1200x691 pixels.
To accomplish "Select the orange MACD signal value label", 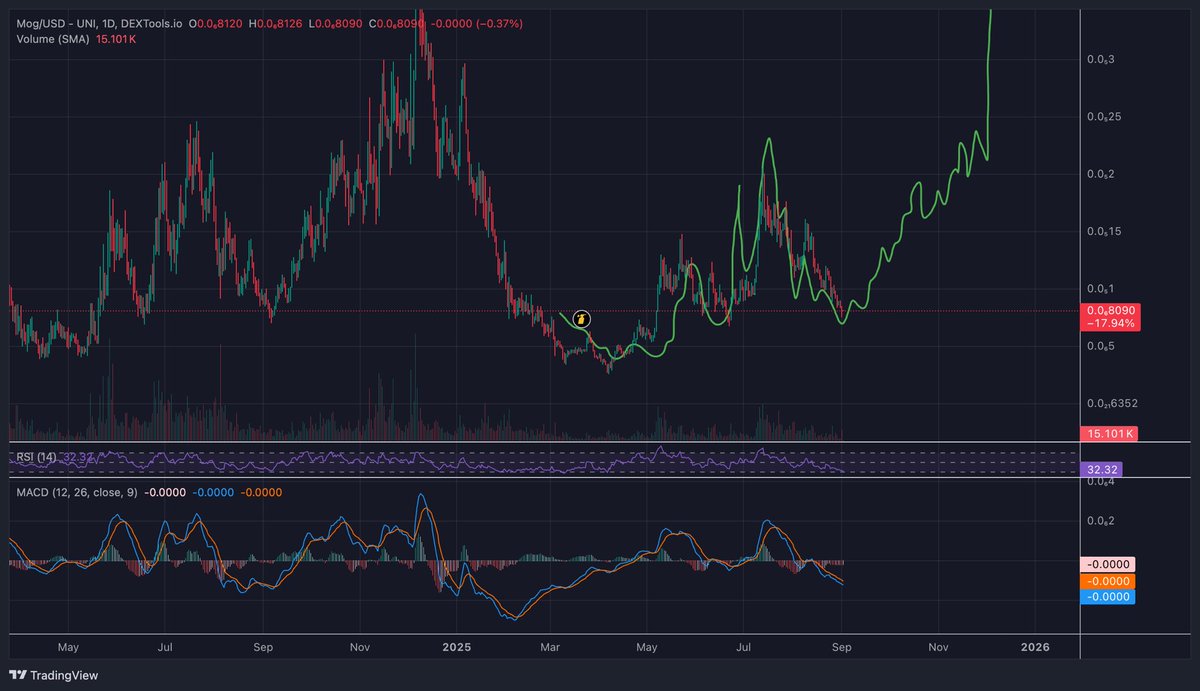I will 1106,581.
